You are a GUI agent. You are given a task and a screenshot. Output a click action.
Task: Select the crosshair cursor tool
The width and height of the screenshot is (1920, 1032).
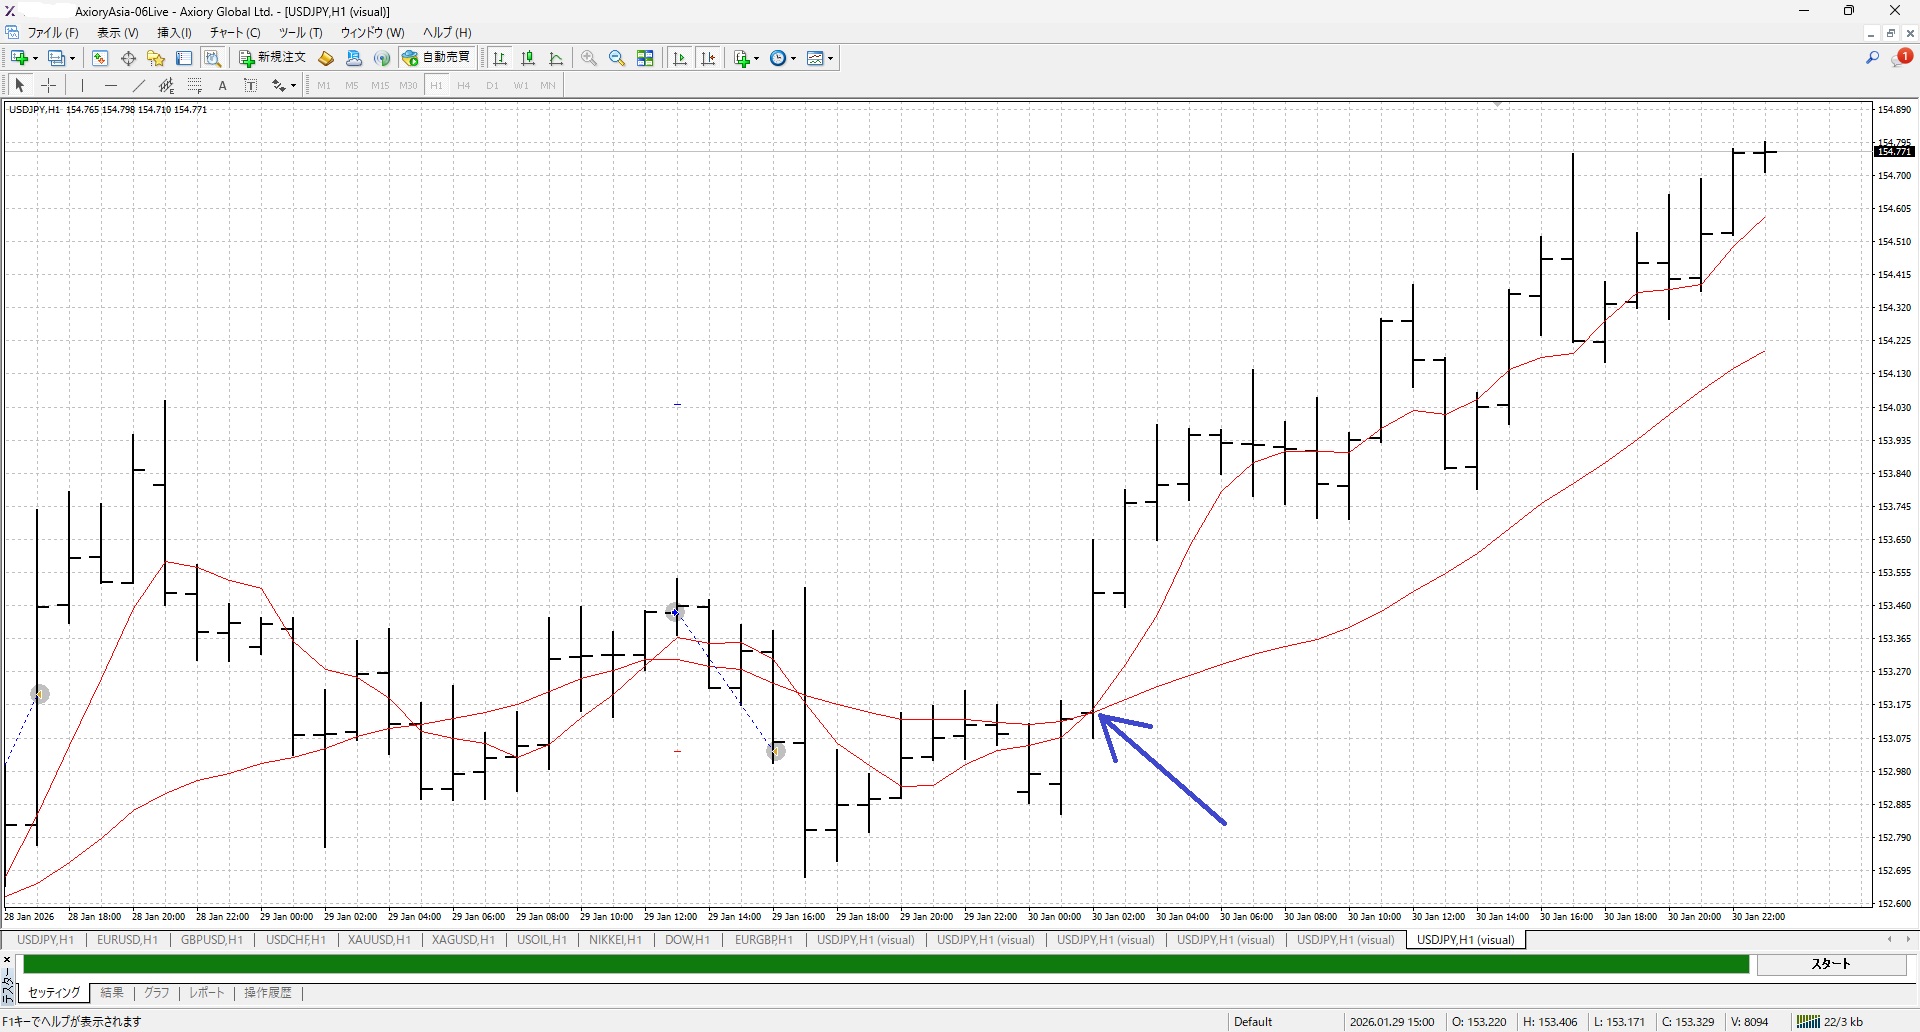[48, 86]
